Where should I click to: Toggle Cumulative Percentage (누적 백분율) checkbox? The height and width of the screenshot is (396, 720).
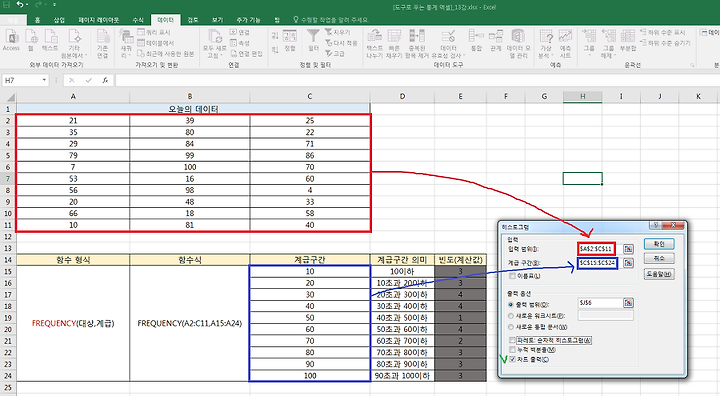pyautogui.click(x=512, y=350)
